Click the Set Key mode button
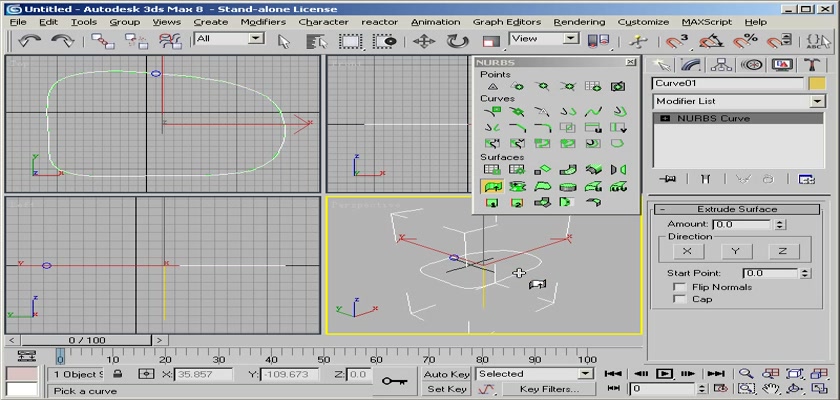840x400 pixels. point(446,389)
